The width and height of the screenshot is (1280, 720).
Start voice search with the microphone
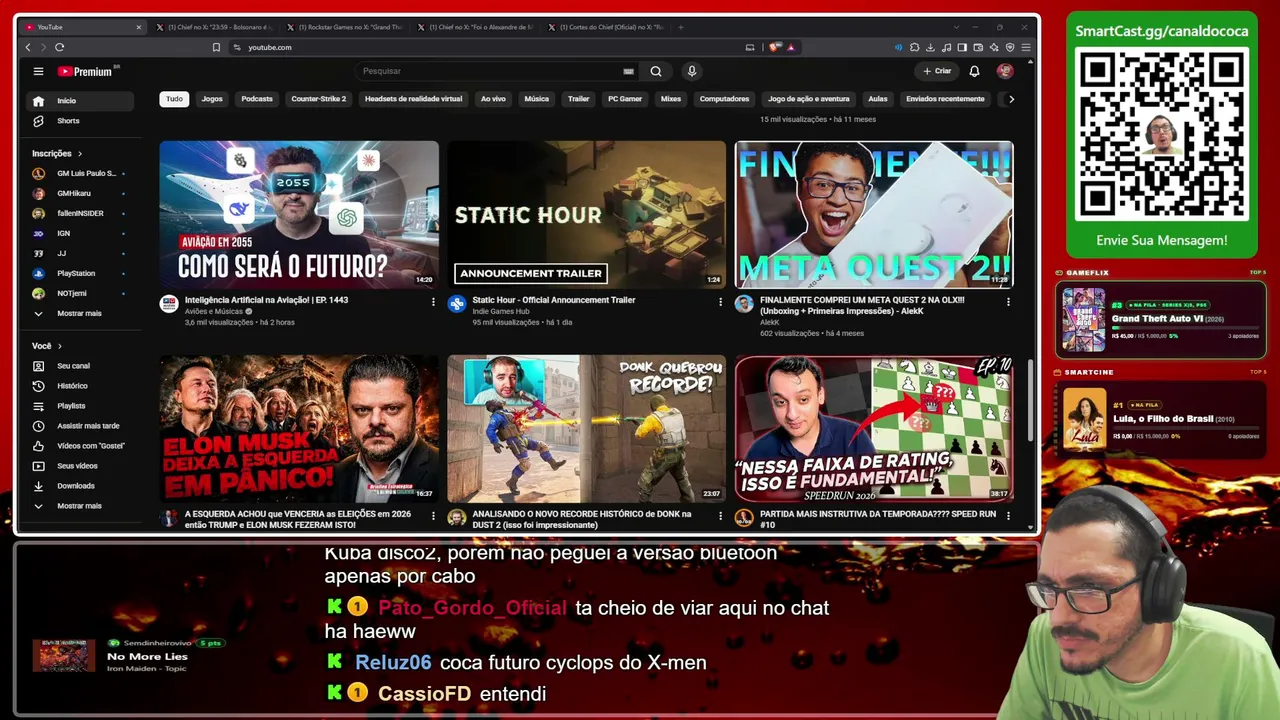pyautogui.click(x=691, y=71)
